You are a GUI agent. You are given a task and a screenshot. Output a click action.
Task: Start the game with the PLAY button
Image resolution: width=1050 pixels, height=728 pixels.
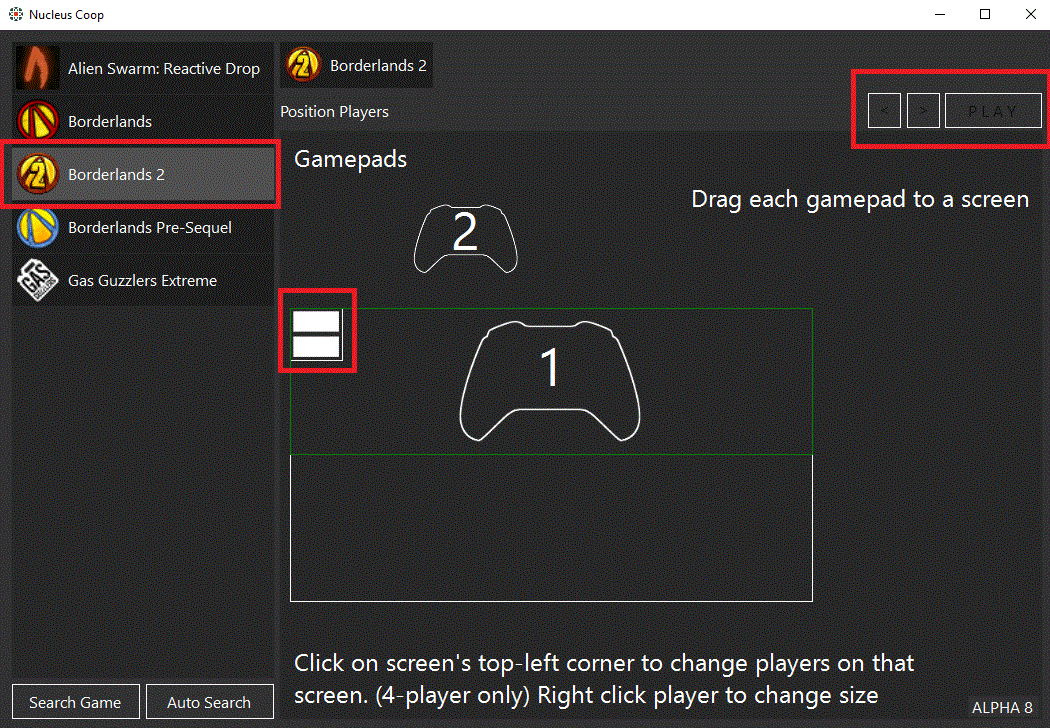pyautogui.click(x=993, y=111)
